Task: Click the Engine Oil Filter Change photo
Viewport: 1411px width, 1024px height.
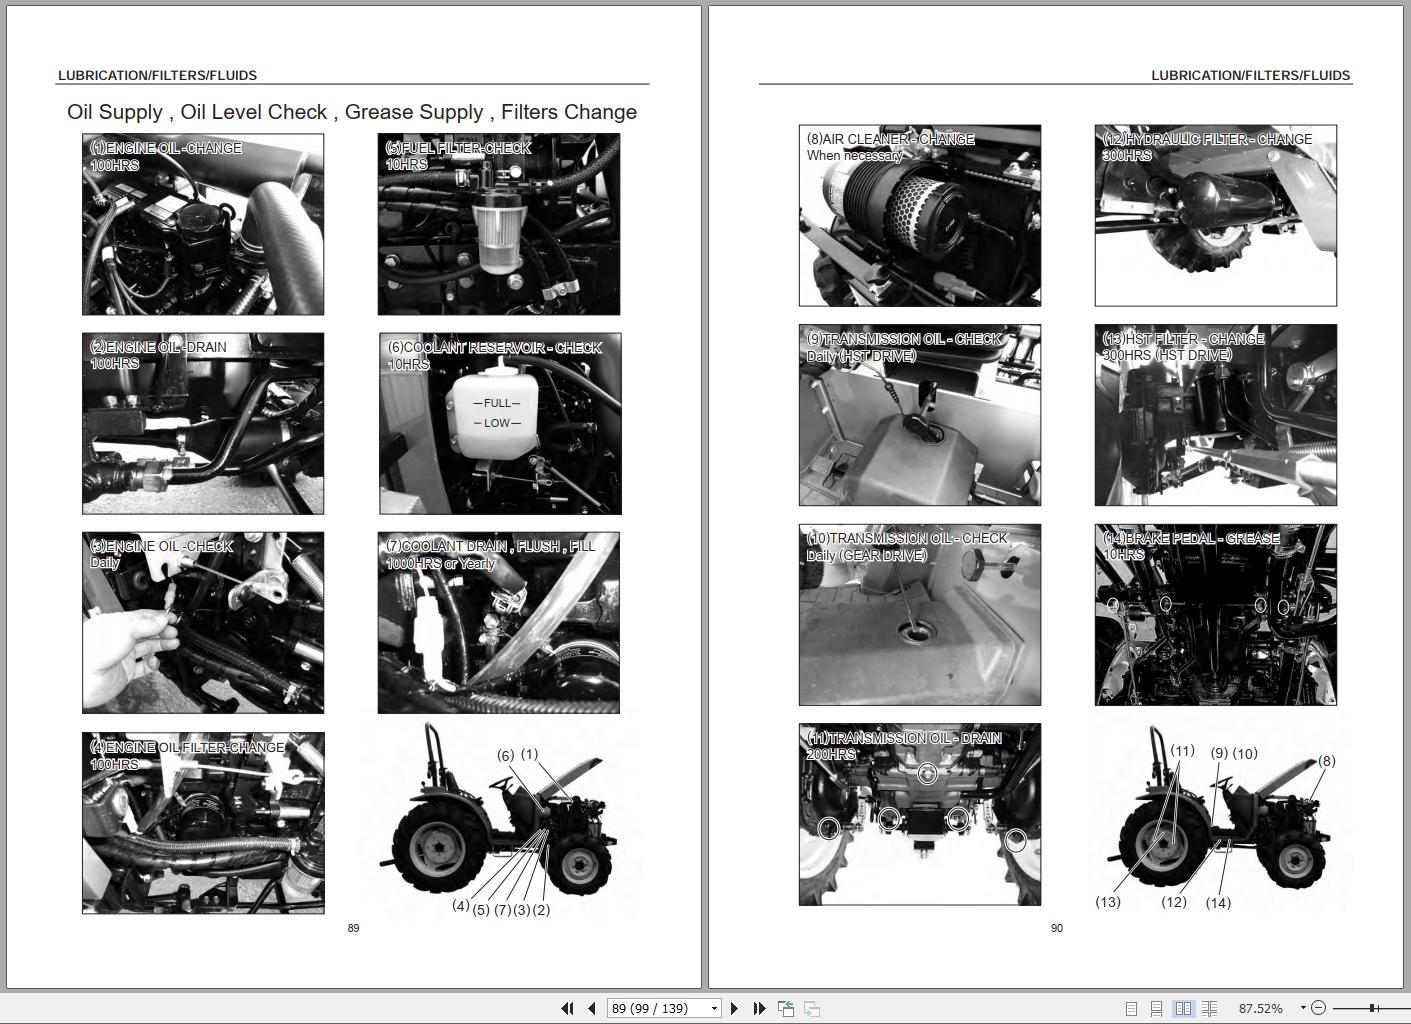Action: click(203, 822)
